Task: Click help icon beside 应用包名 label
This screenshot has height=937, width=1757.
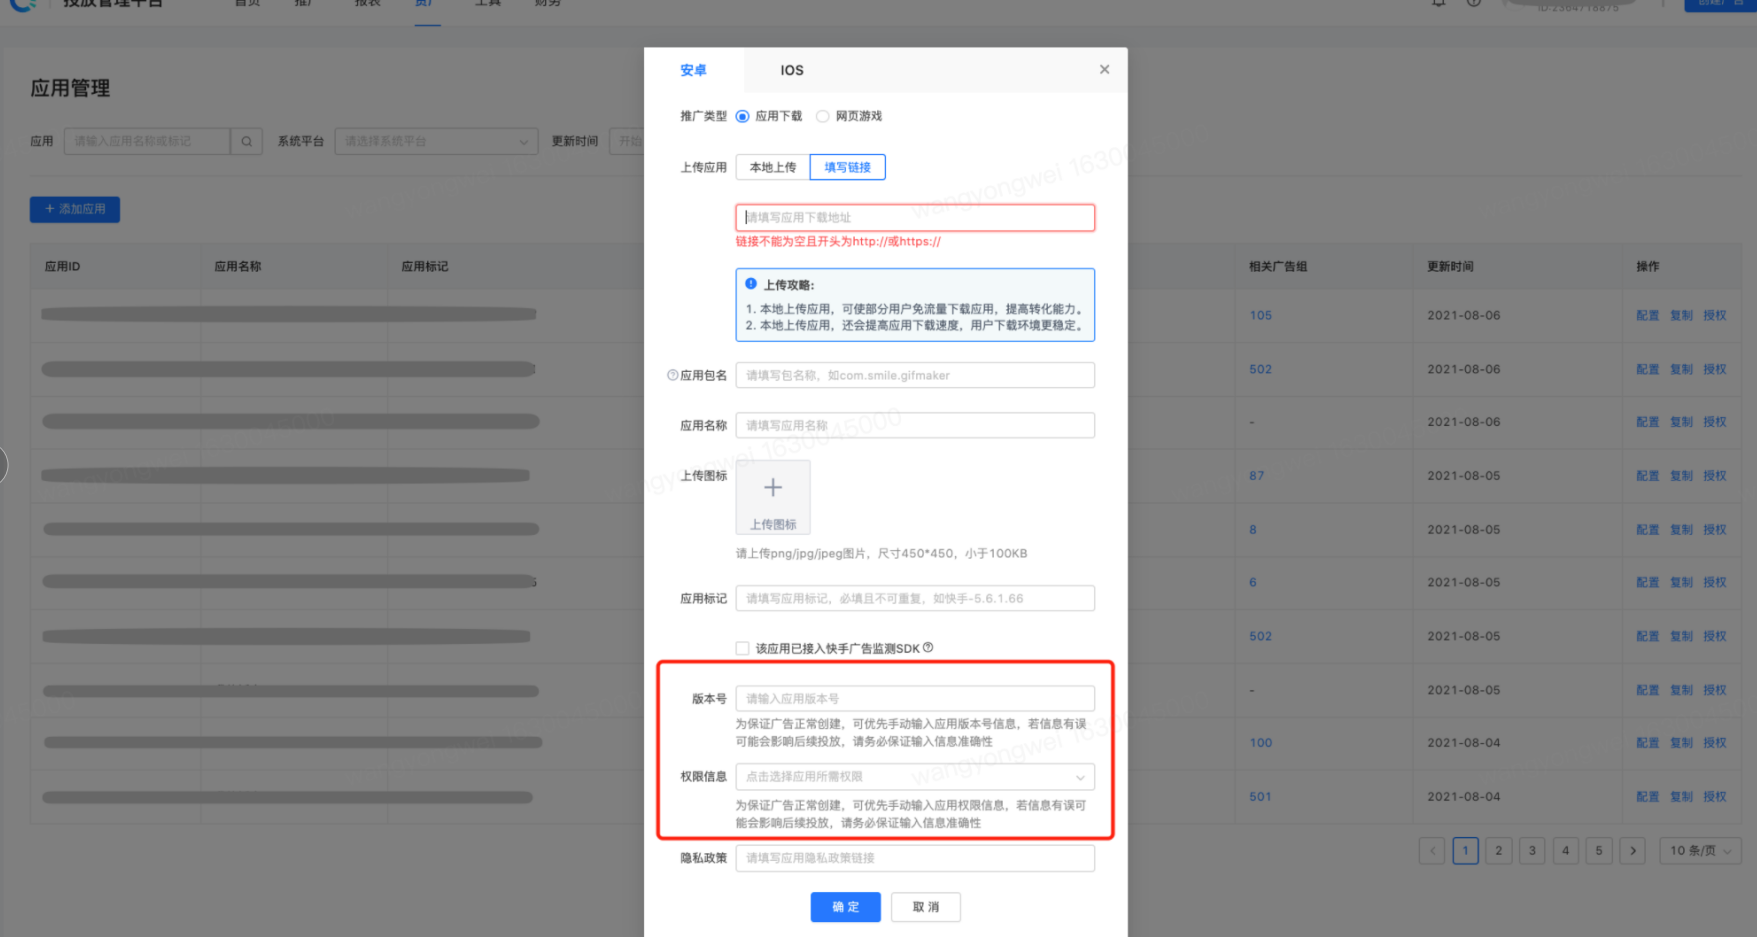Action: click(672, 375)
